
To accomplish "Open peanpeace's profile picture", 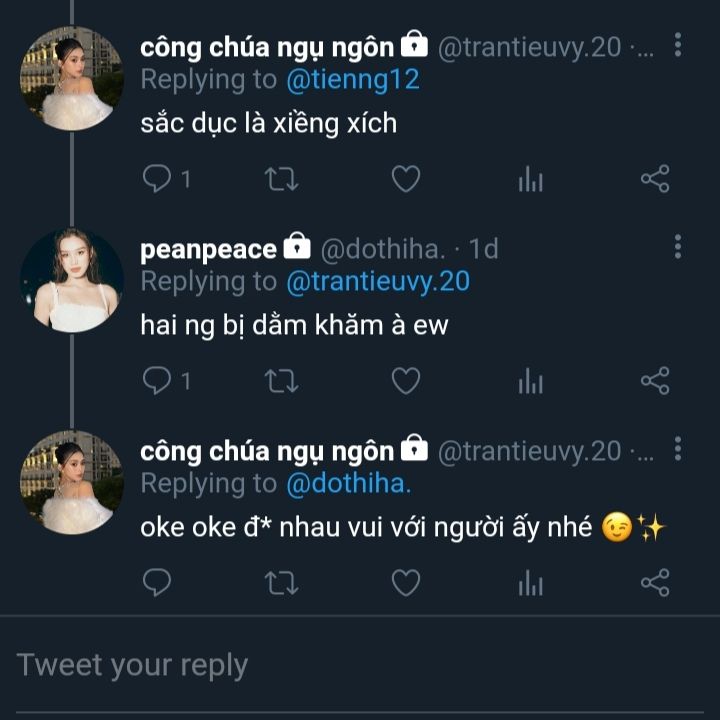I will click(71, 280).
